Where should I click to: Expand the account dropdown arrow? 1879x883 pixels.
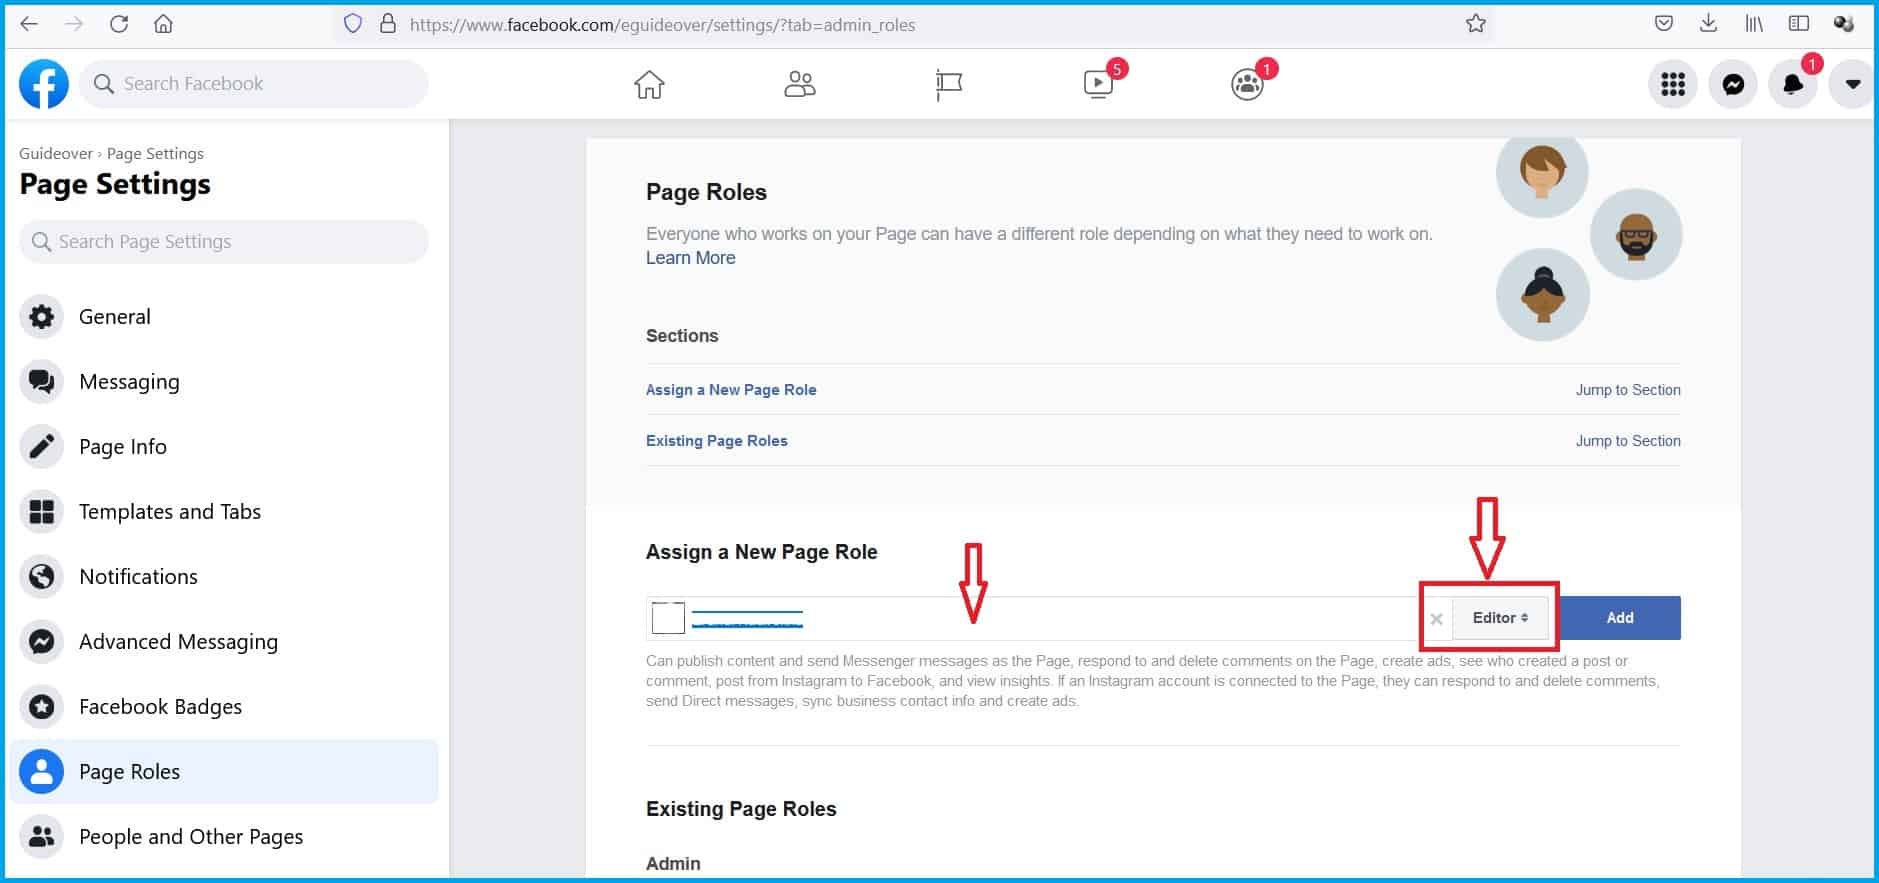(x=1852, y=84)
